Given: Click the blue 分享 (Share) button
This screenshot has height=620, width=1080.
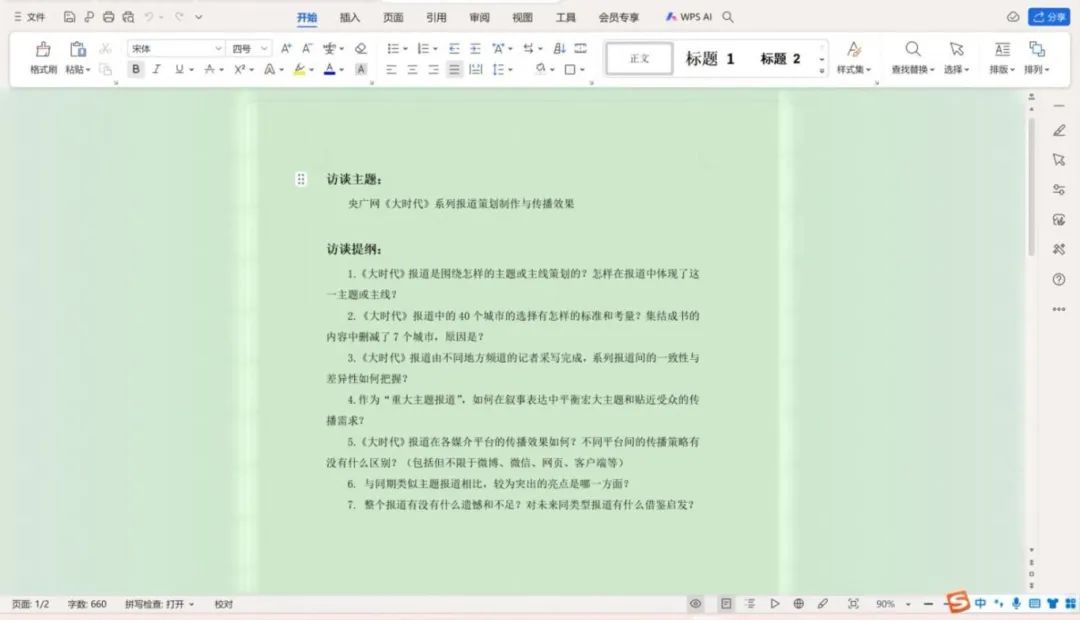Looking at the screenshot, I should [1050, 17].
